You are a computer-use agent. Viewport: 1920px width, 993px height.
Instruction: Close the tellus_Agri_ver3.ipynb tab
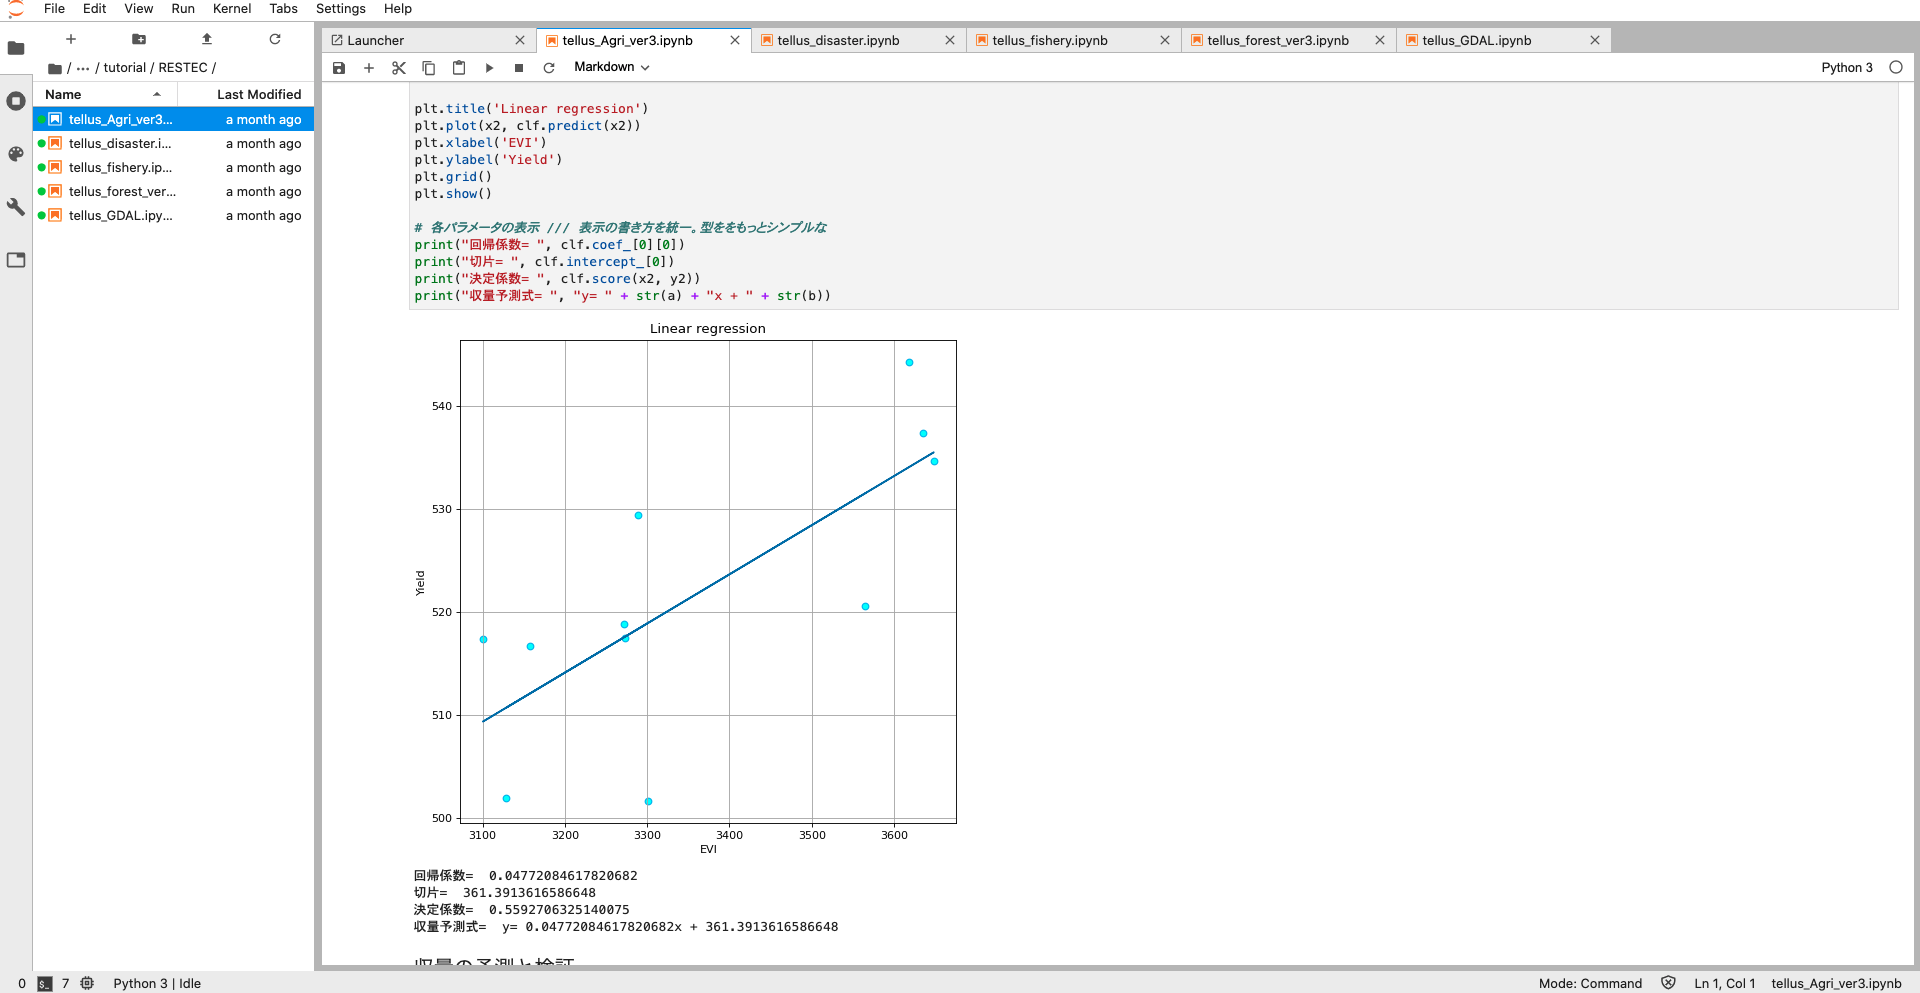coord(735,40)
